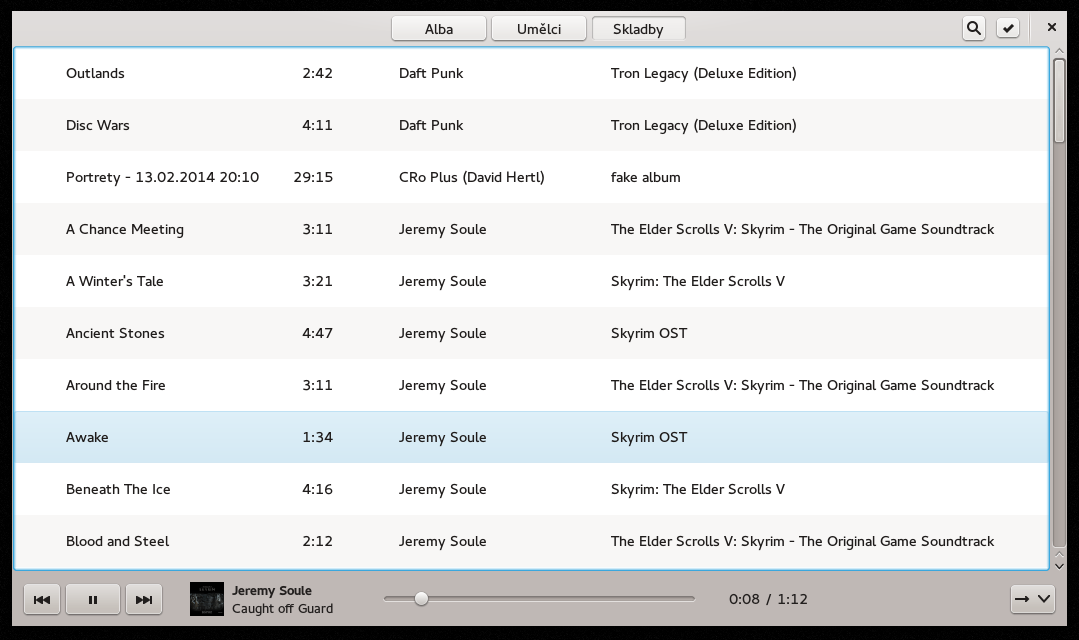Screen dimensions: 1079x640
Task: Switch to the Skladby tab
Action: pyautogui.click(x=638, y=29)
